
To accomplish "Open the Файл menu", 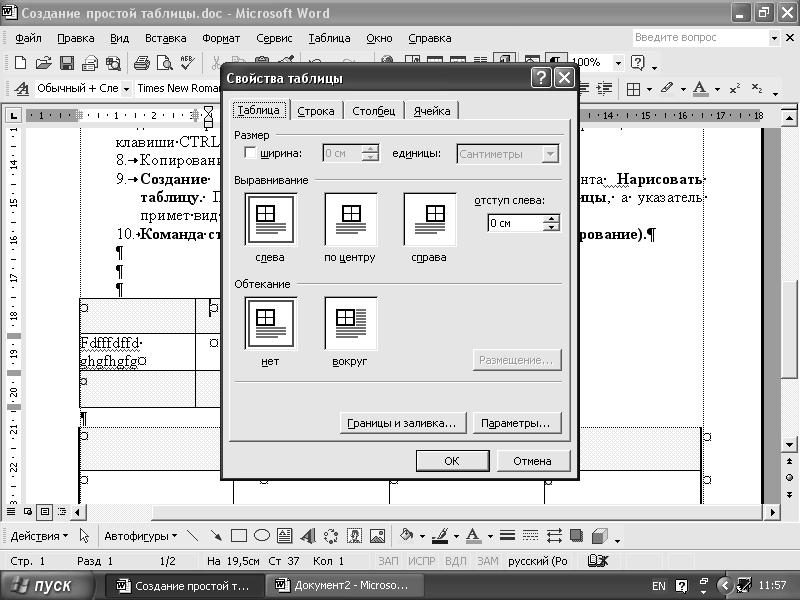I will pos(28,38).
